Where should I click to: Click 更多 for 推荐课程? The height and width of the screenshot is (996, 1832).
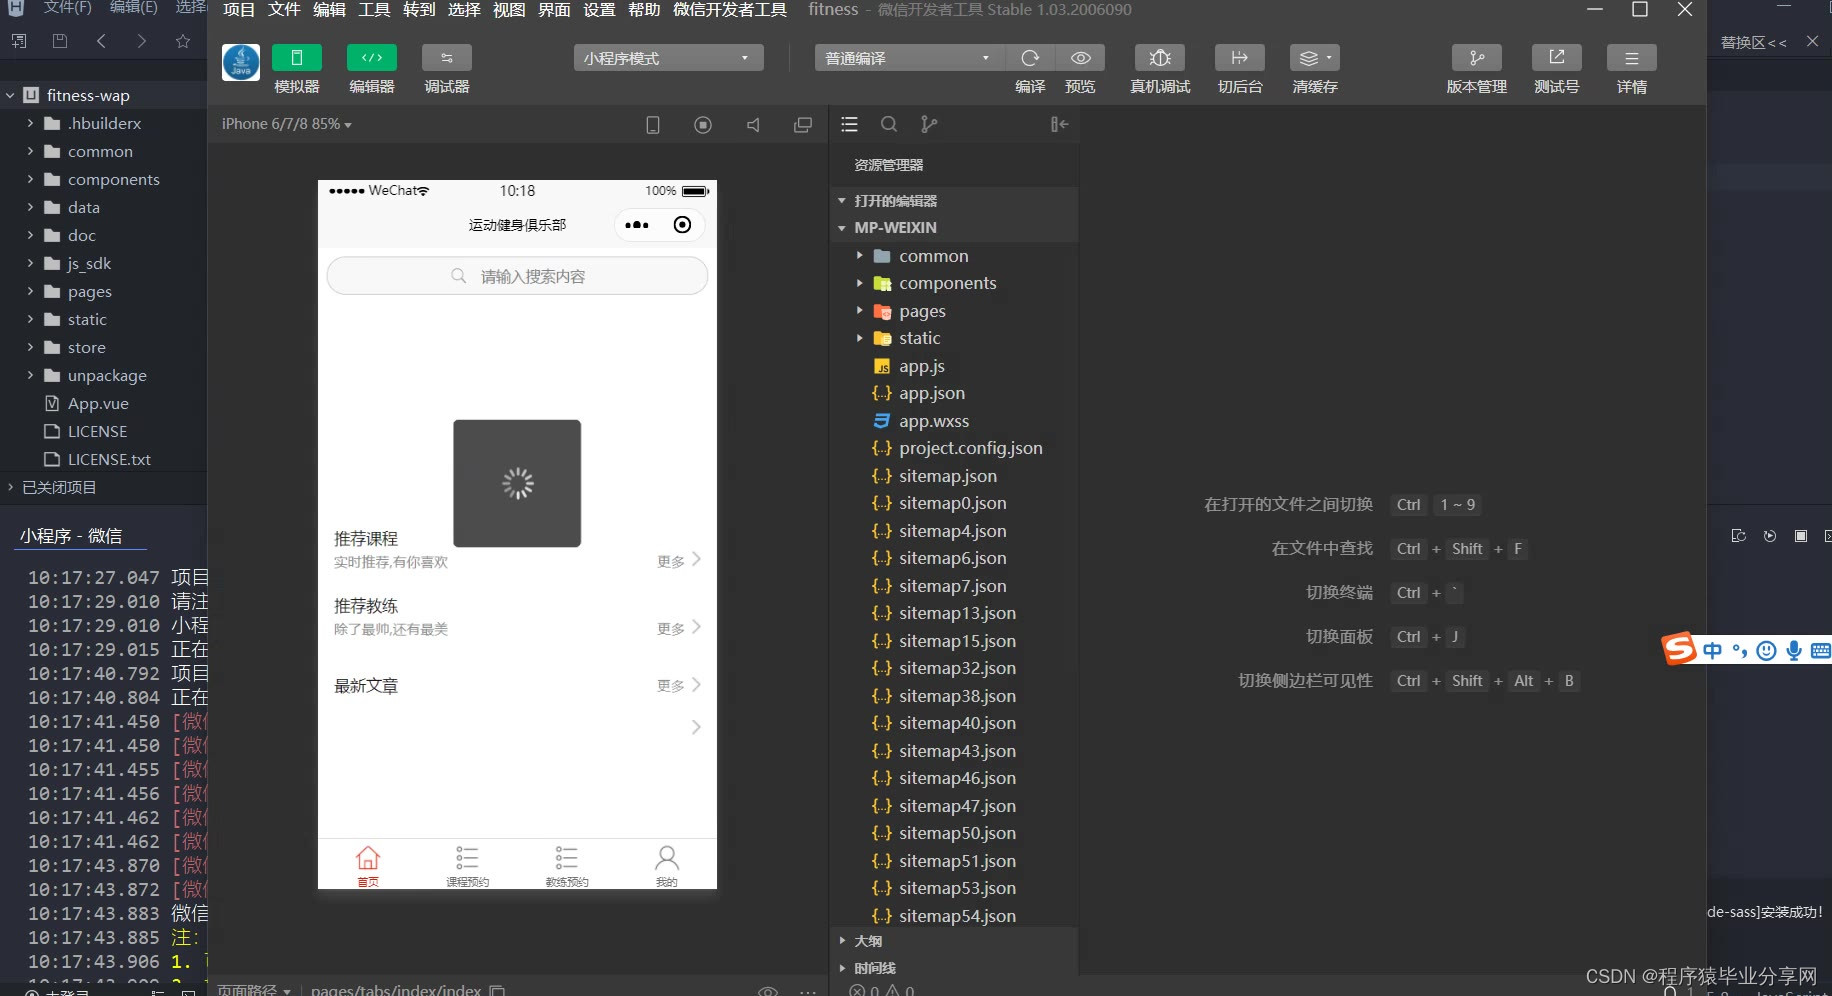tap(679, 561)
